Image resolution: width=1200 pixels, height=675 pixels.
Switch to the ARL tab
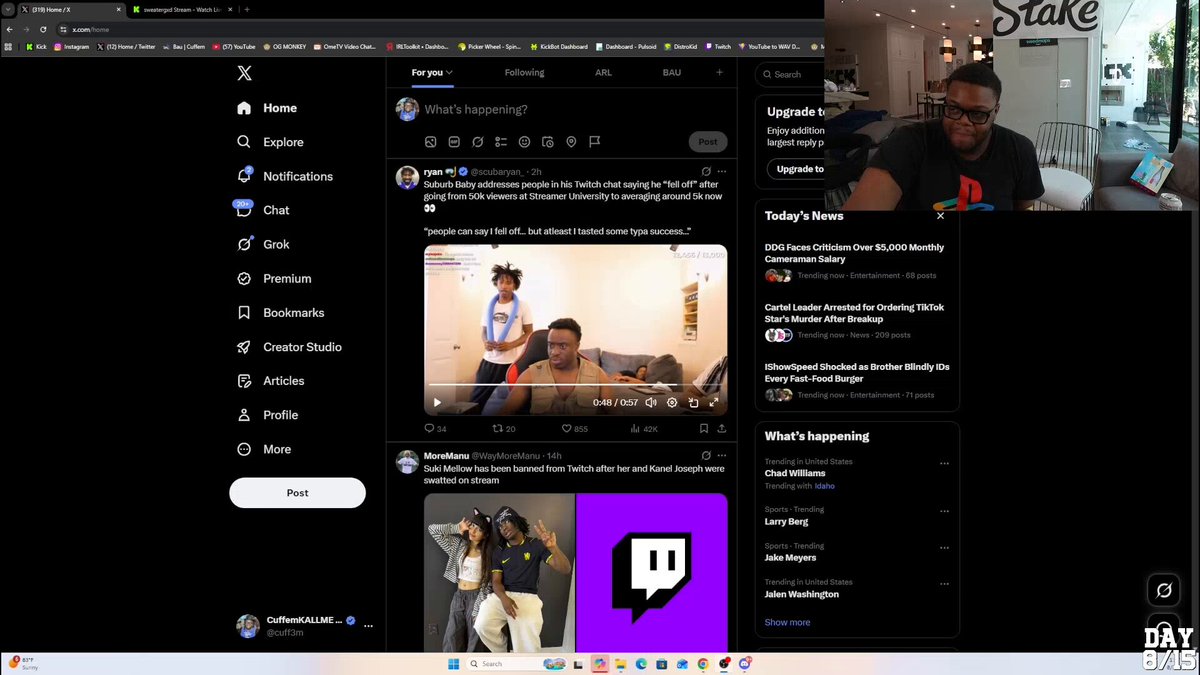603,72
